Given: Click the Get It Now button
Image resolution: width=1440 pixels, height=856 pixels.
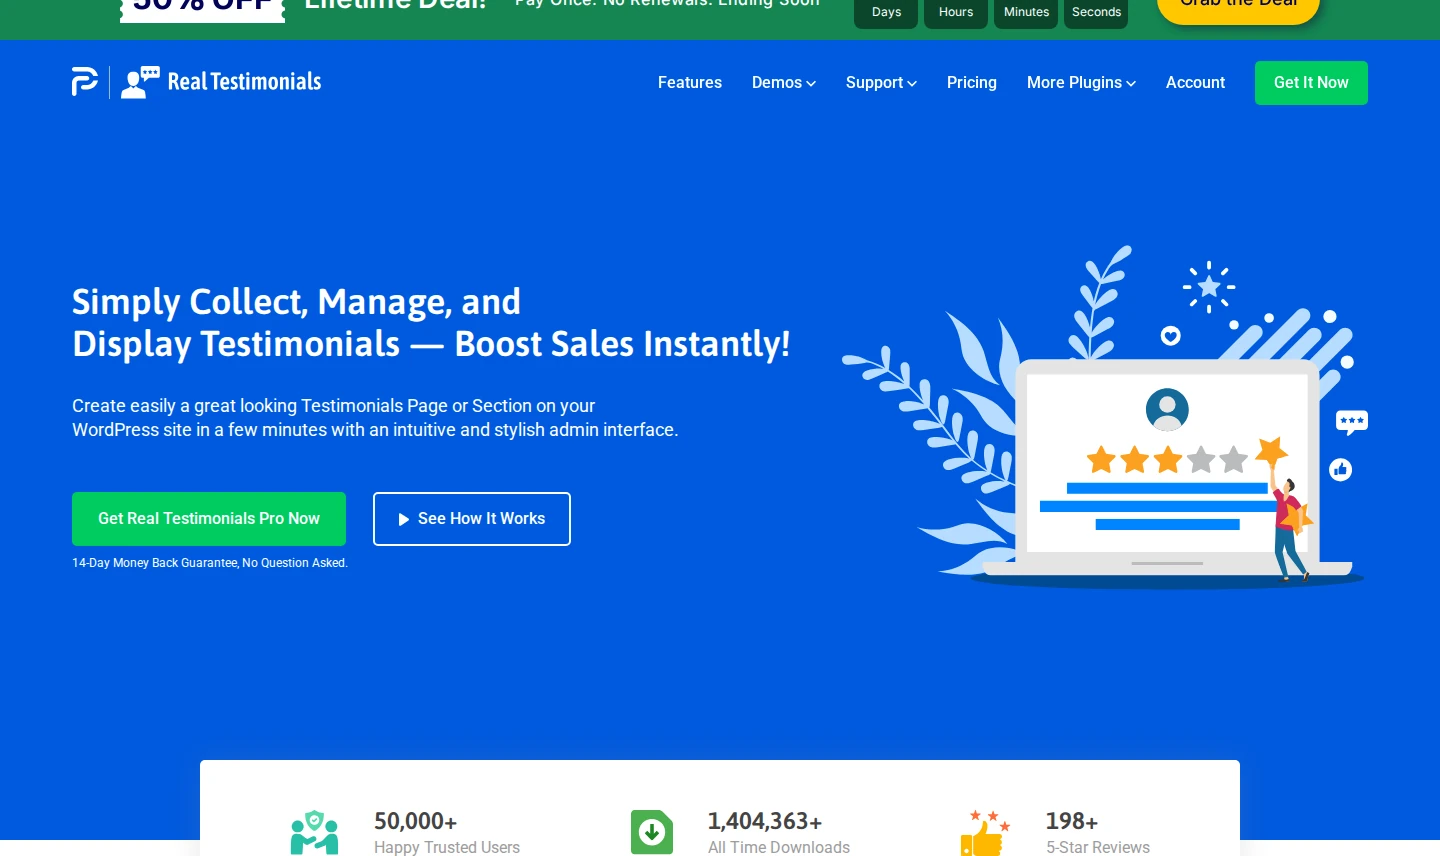Looking at the screenshot, I should [1311, 83].
